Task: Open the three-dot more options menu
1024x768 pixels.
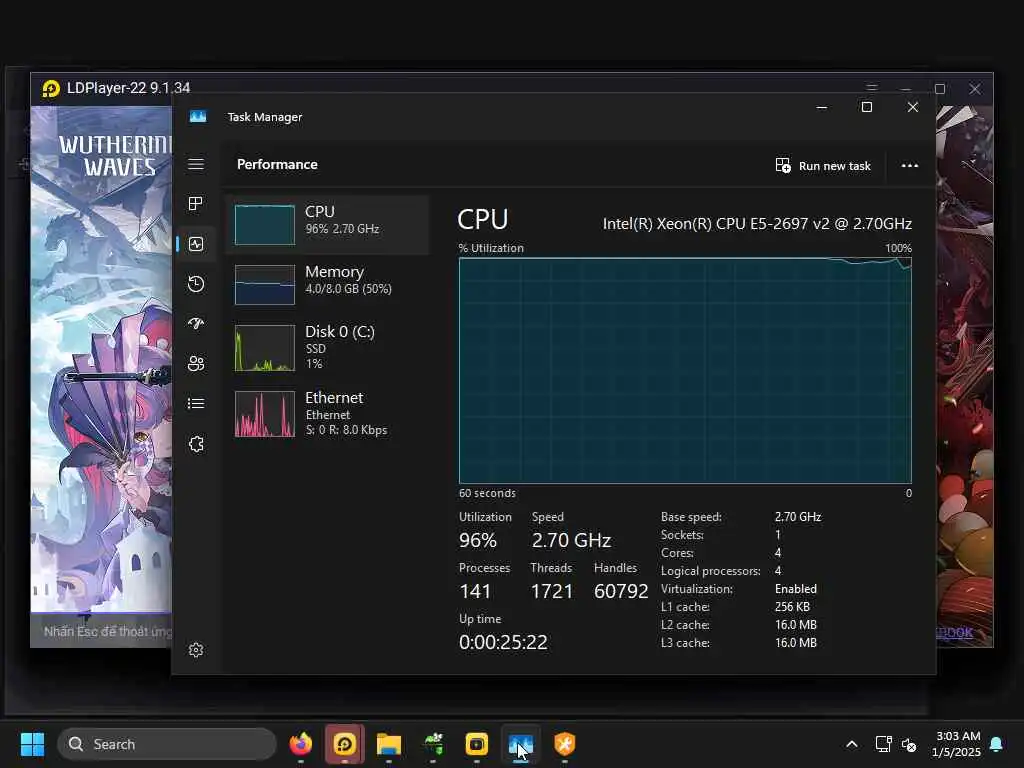Action: (x=910, y=166)
